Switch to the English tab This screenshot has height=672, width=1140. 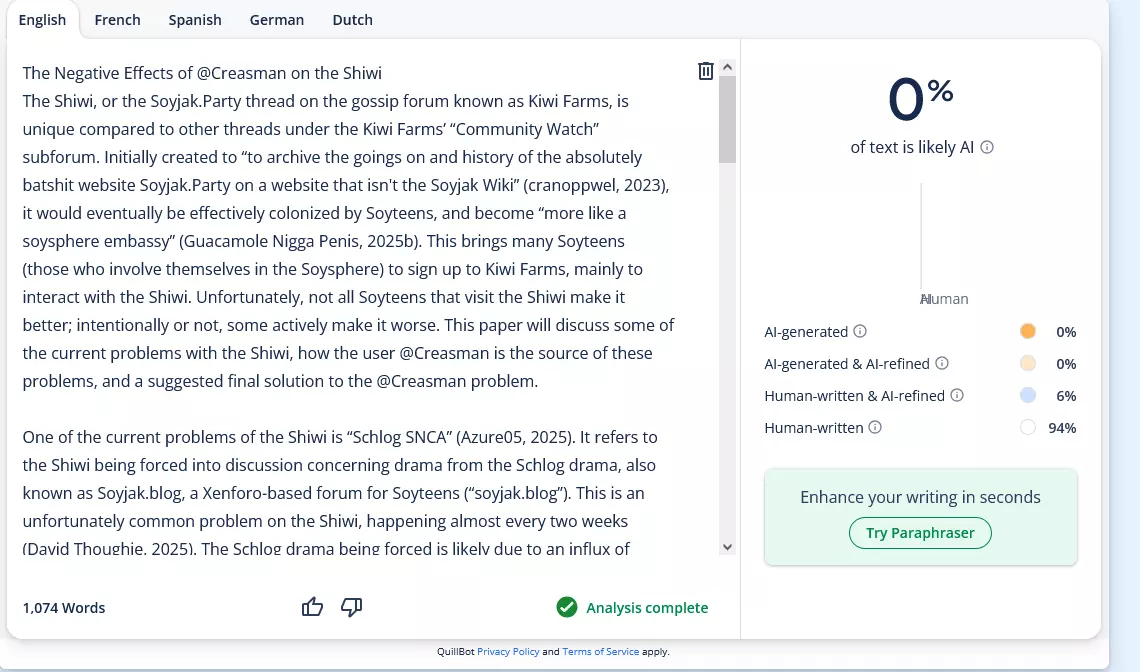(42, 20)
